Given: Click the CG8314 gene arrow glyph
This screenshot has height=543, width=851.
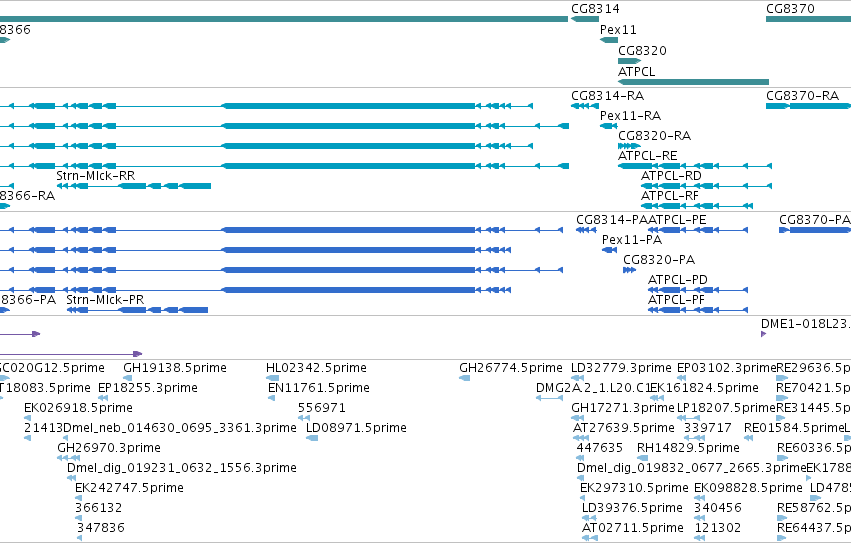Looking at the screenshot, I should click(x=585, y=19).
